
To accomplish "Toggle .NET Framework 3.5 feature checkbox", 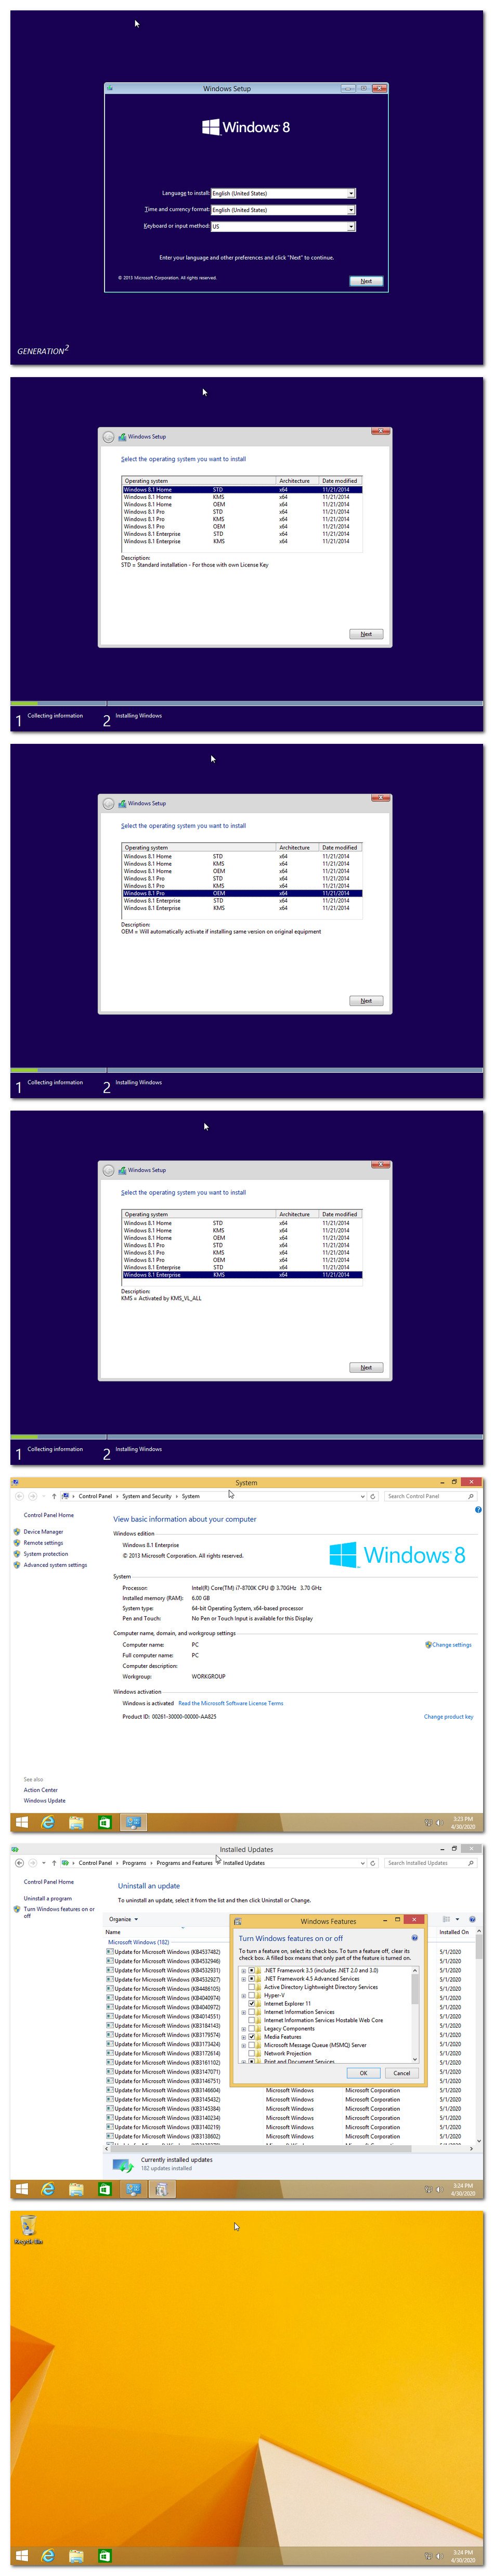I will 252,1970.
